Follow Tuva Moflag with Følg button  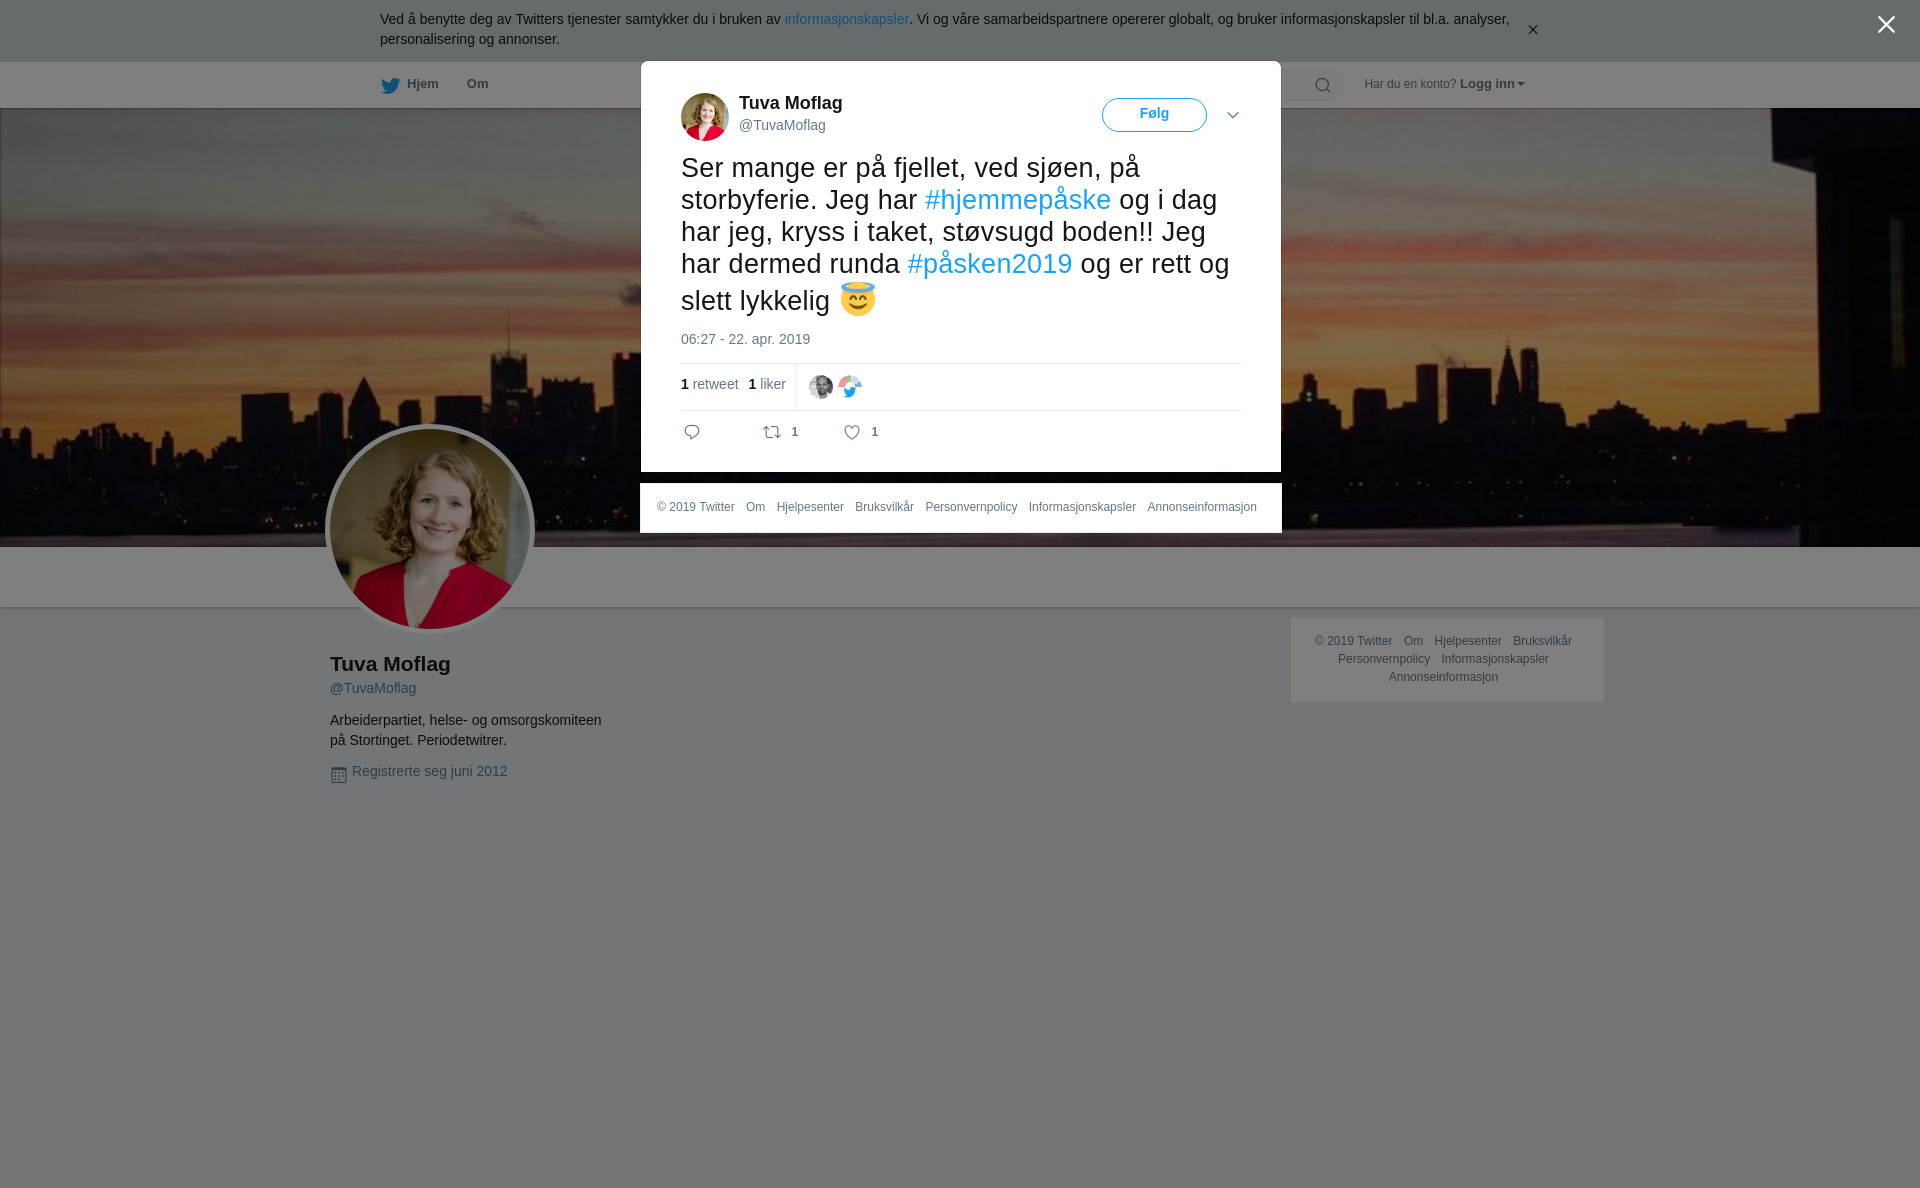pyautogui.click(x=1154, y=115)
